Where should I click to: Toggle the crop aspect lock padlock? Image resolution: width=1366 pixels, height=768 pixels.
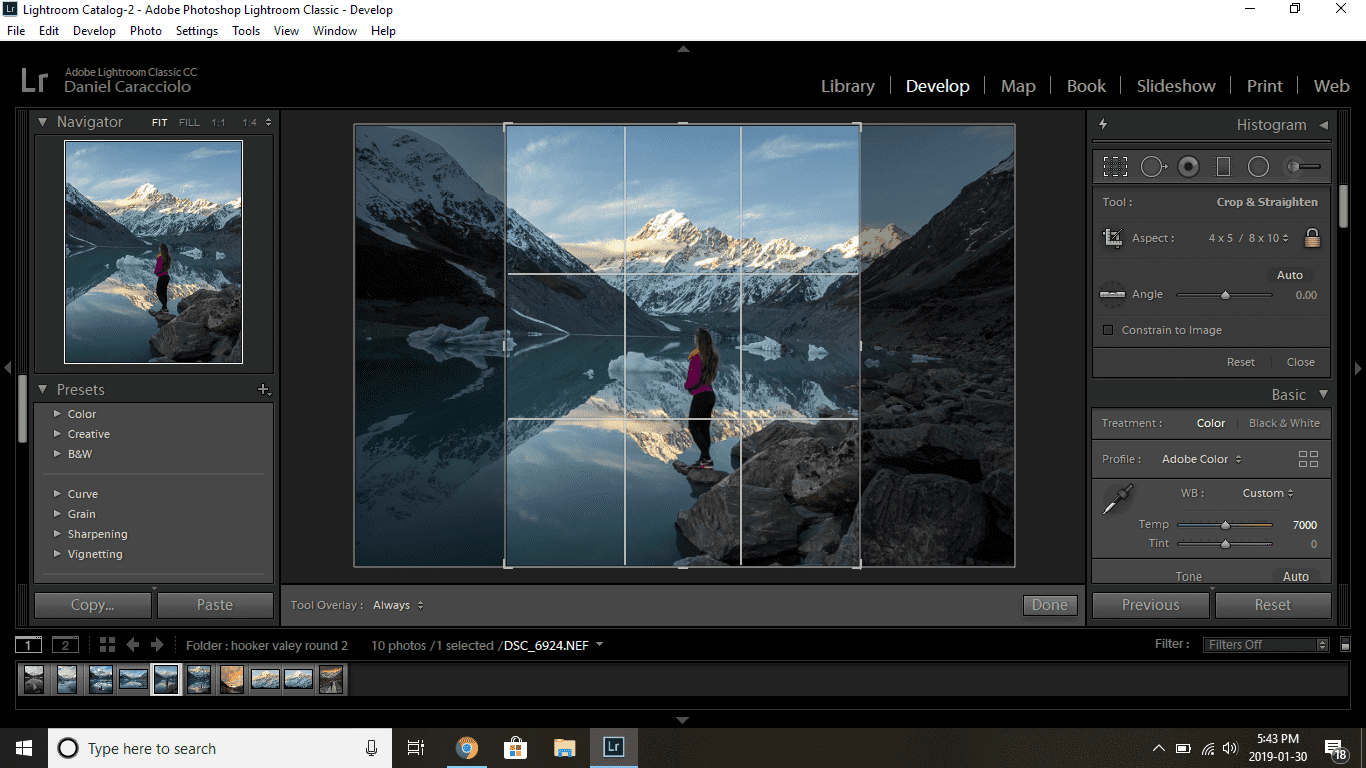pyautogui.click(x=1312, y=238)
